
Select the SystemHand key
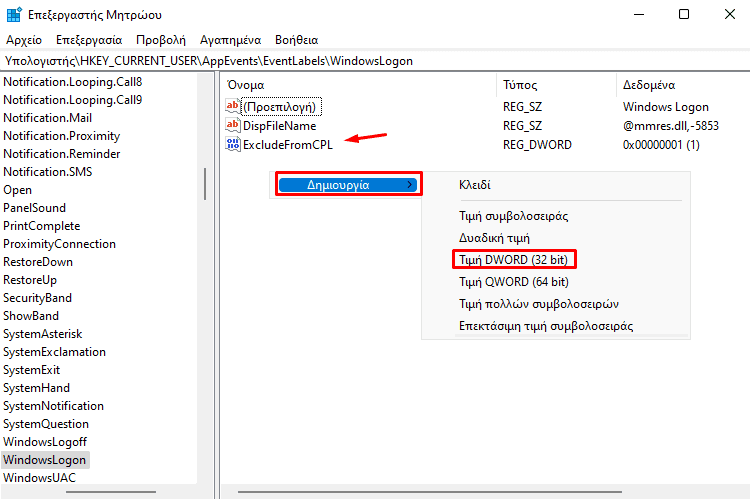point(36,388)
